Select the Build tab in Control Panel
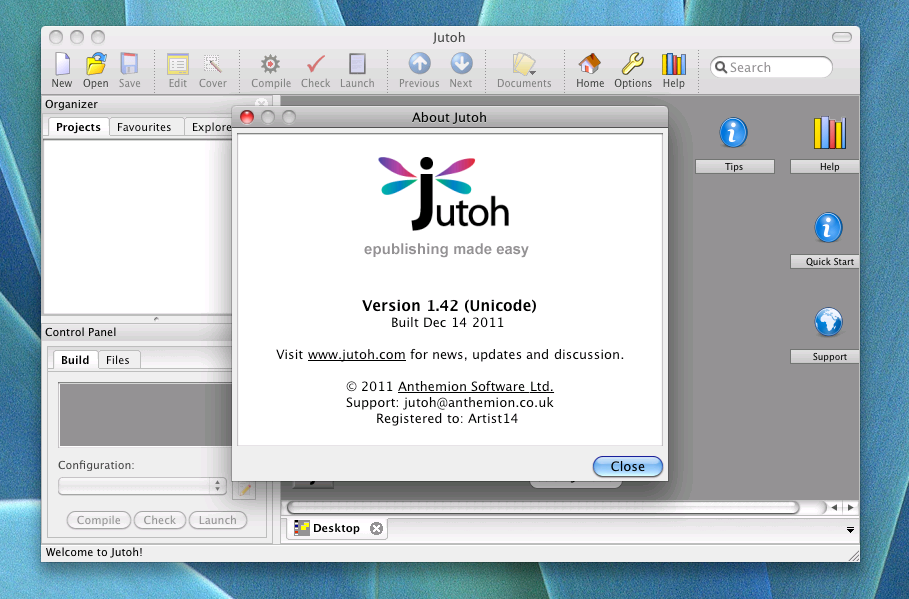 (75, 360)
